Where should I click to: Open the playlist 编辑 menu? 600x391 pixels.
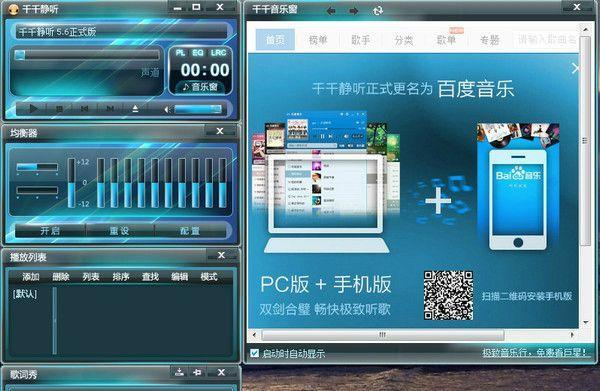tap(179, 277)
